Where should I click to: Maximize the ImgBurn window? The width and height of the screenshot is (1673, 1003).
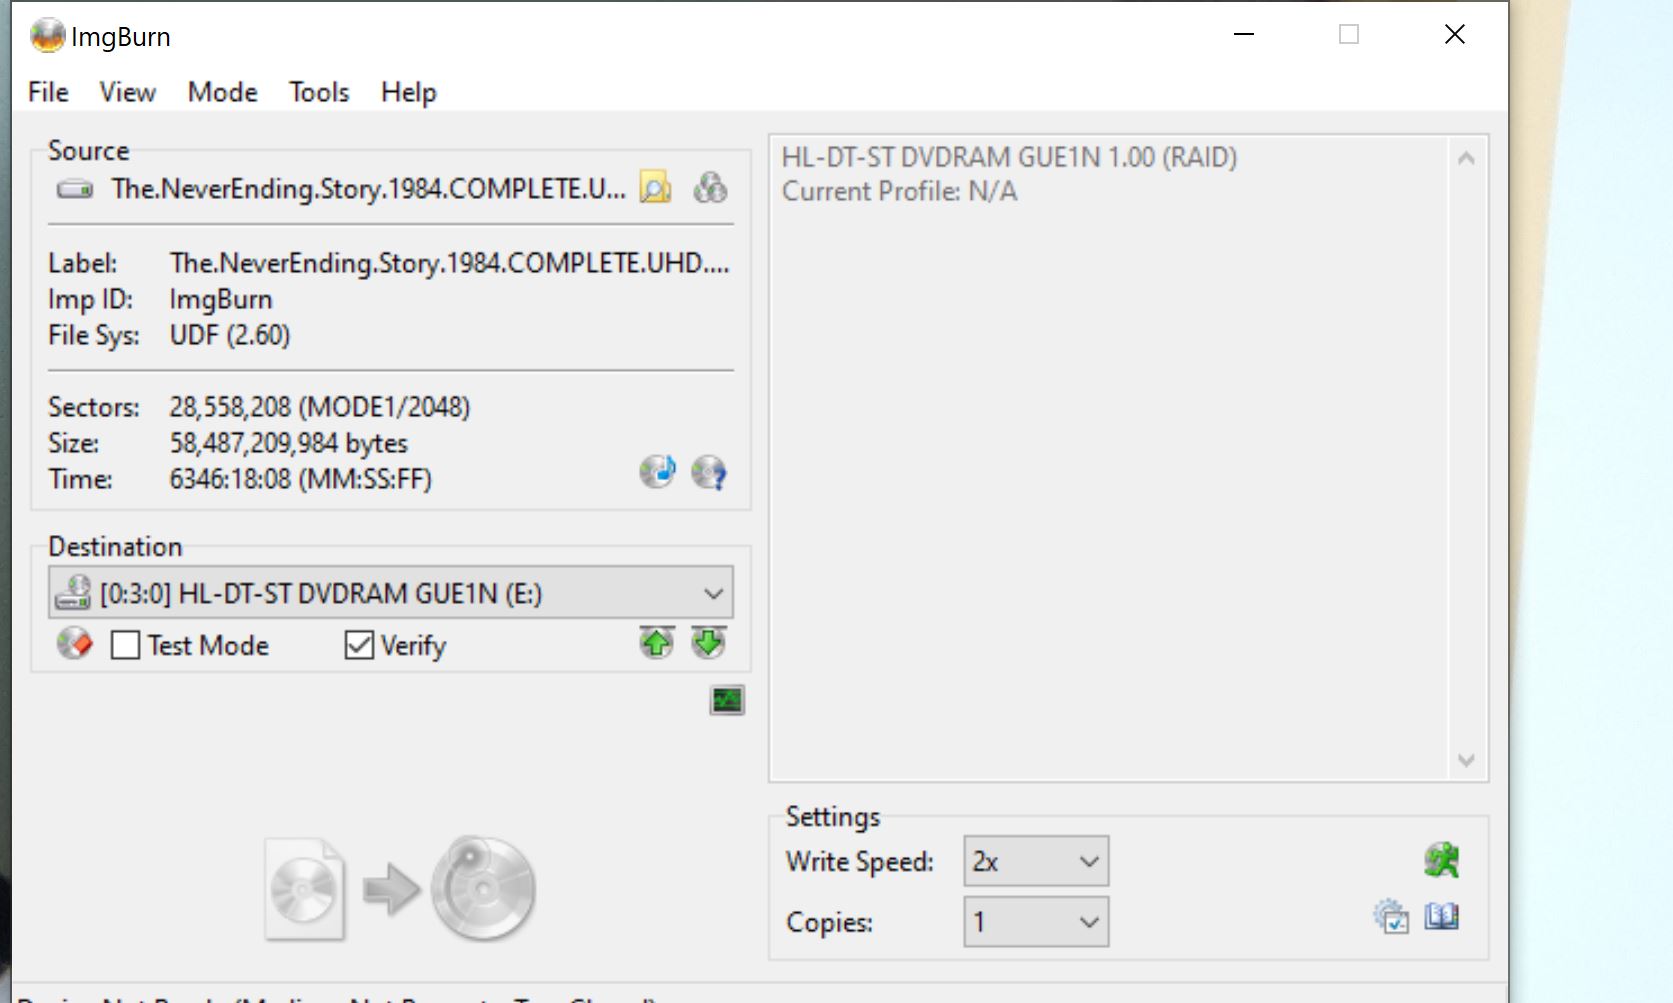(1349, 35)
